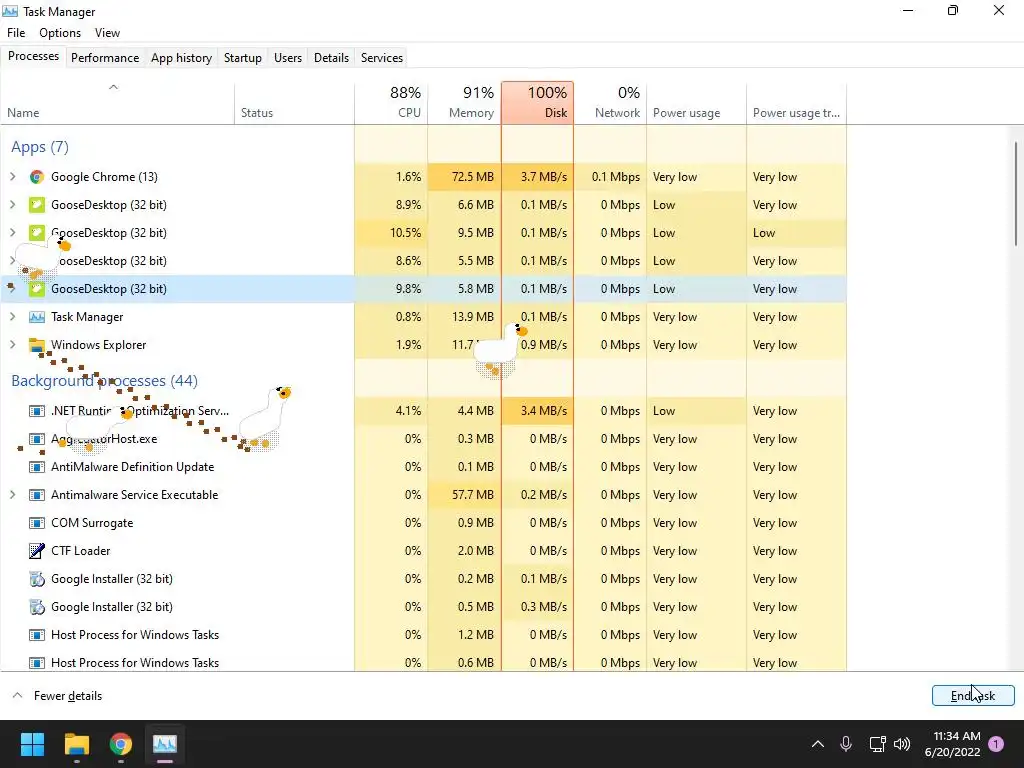This screenshot has height=768, width=1024.
Task: Click the selected GooseDesktop row icon
Action: tap(37, 289)
